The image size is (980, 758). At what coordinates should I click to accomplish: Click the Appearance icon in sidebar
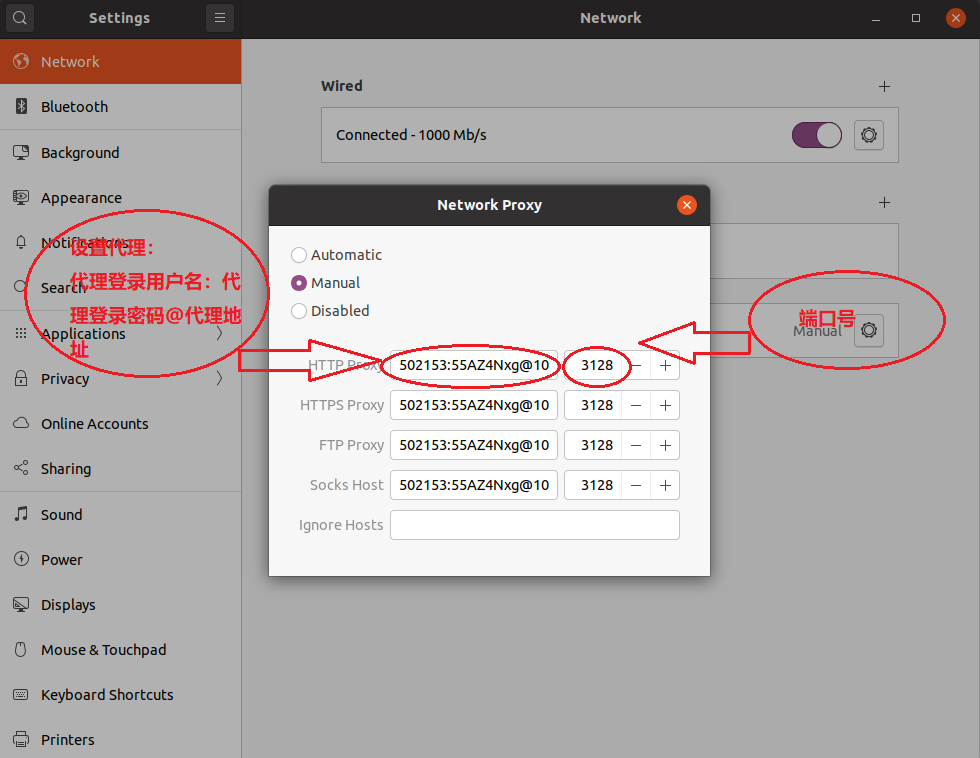click(21, 197)
